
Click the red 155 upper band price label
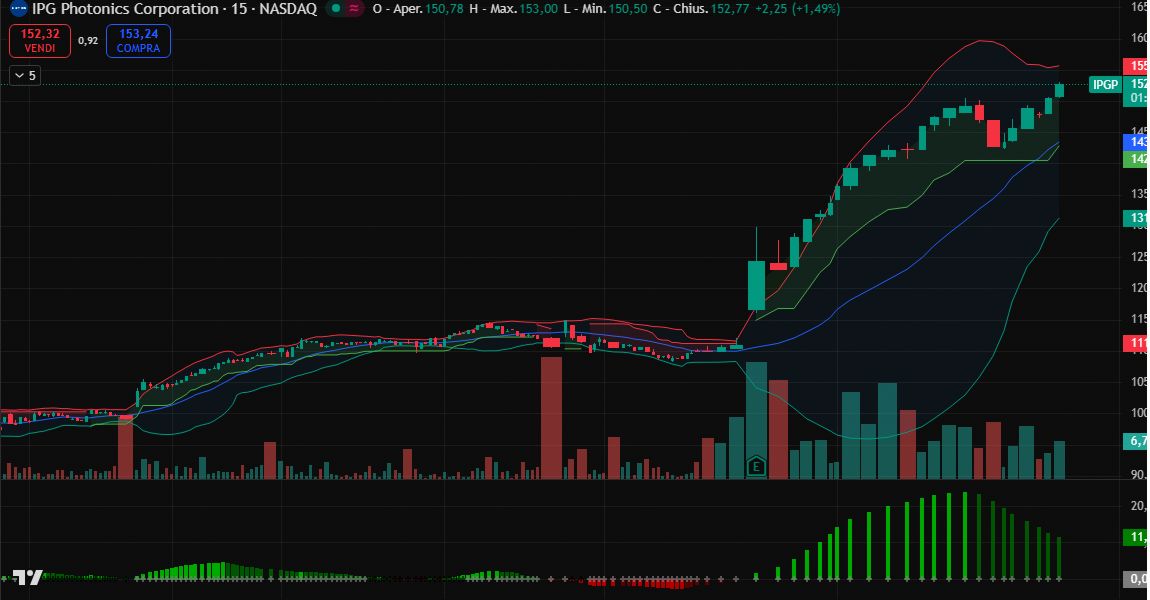pos(1136,66)
